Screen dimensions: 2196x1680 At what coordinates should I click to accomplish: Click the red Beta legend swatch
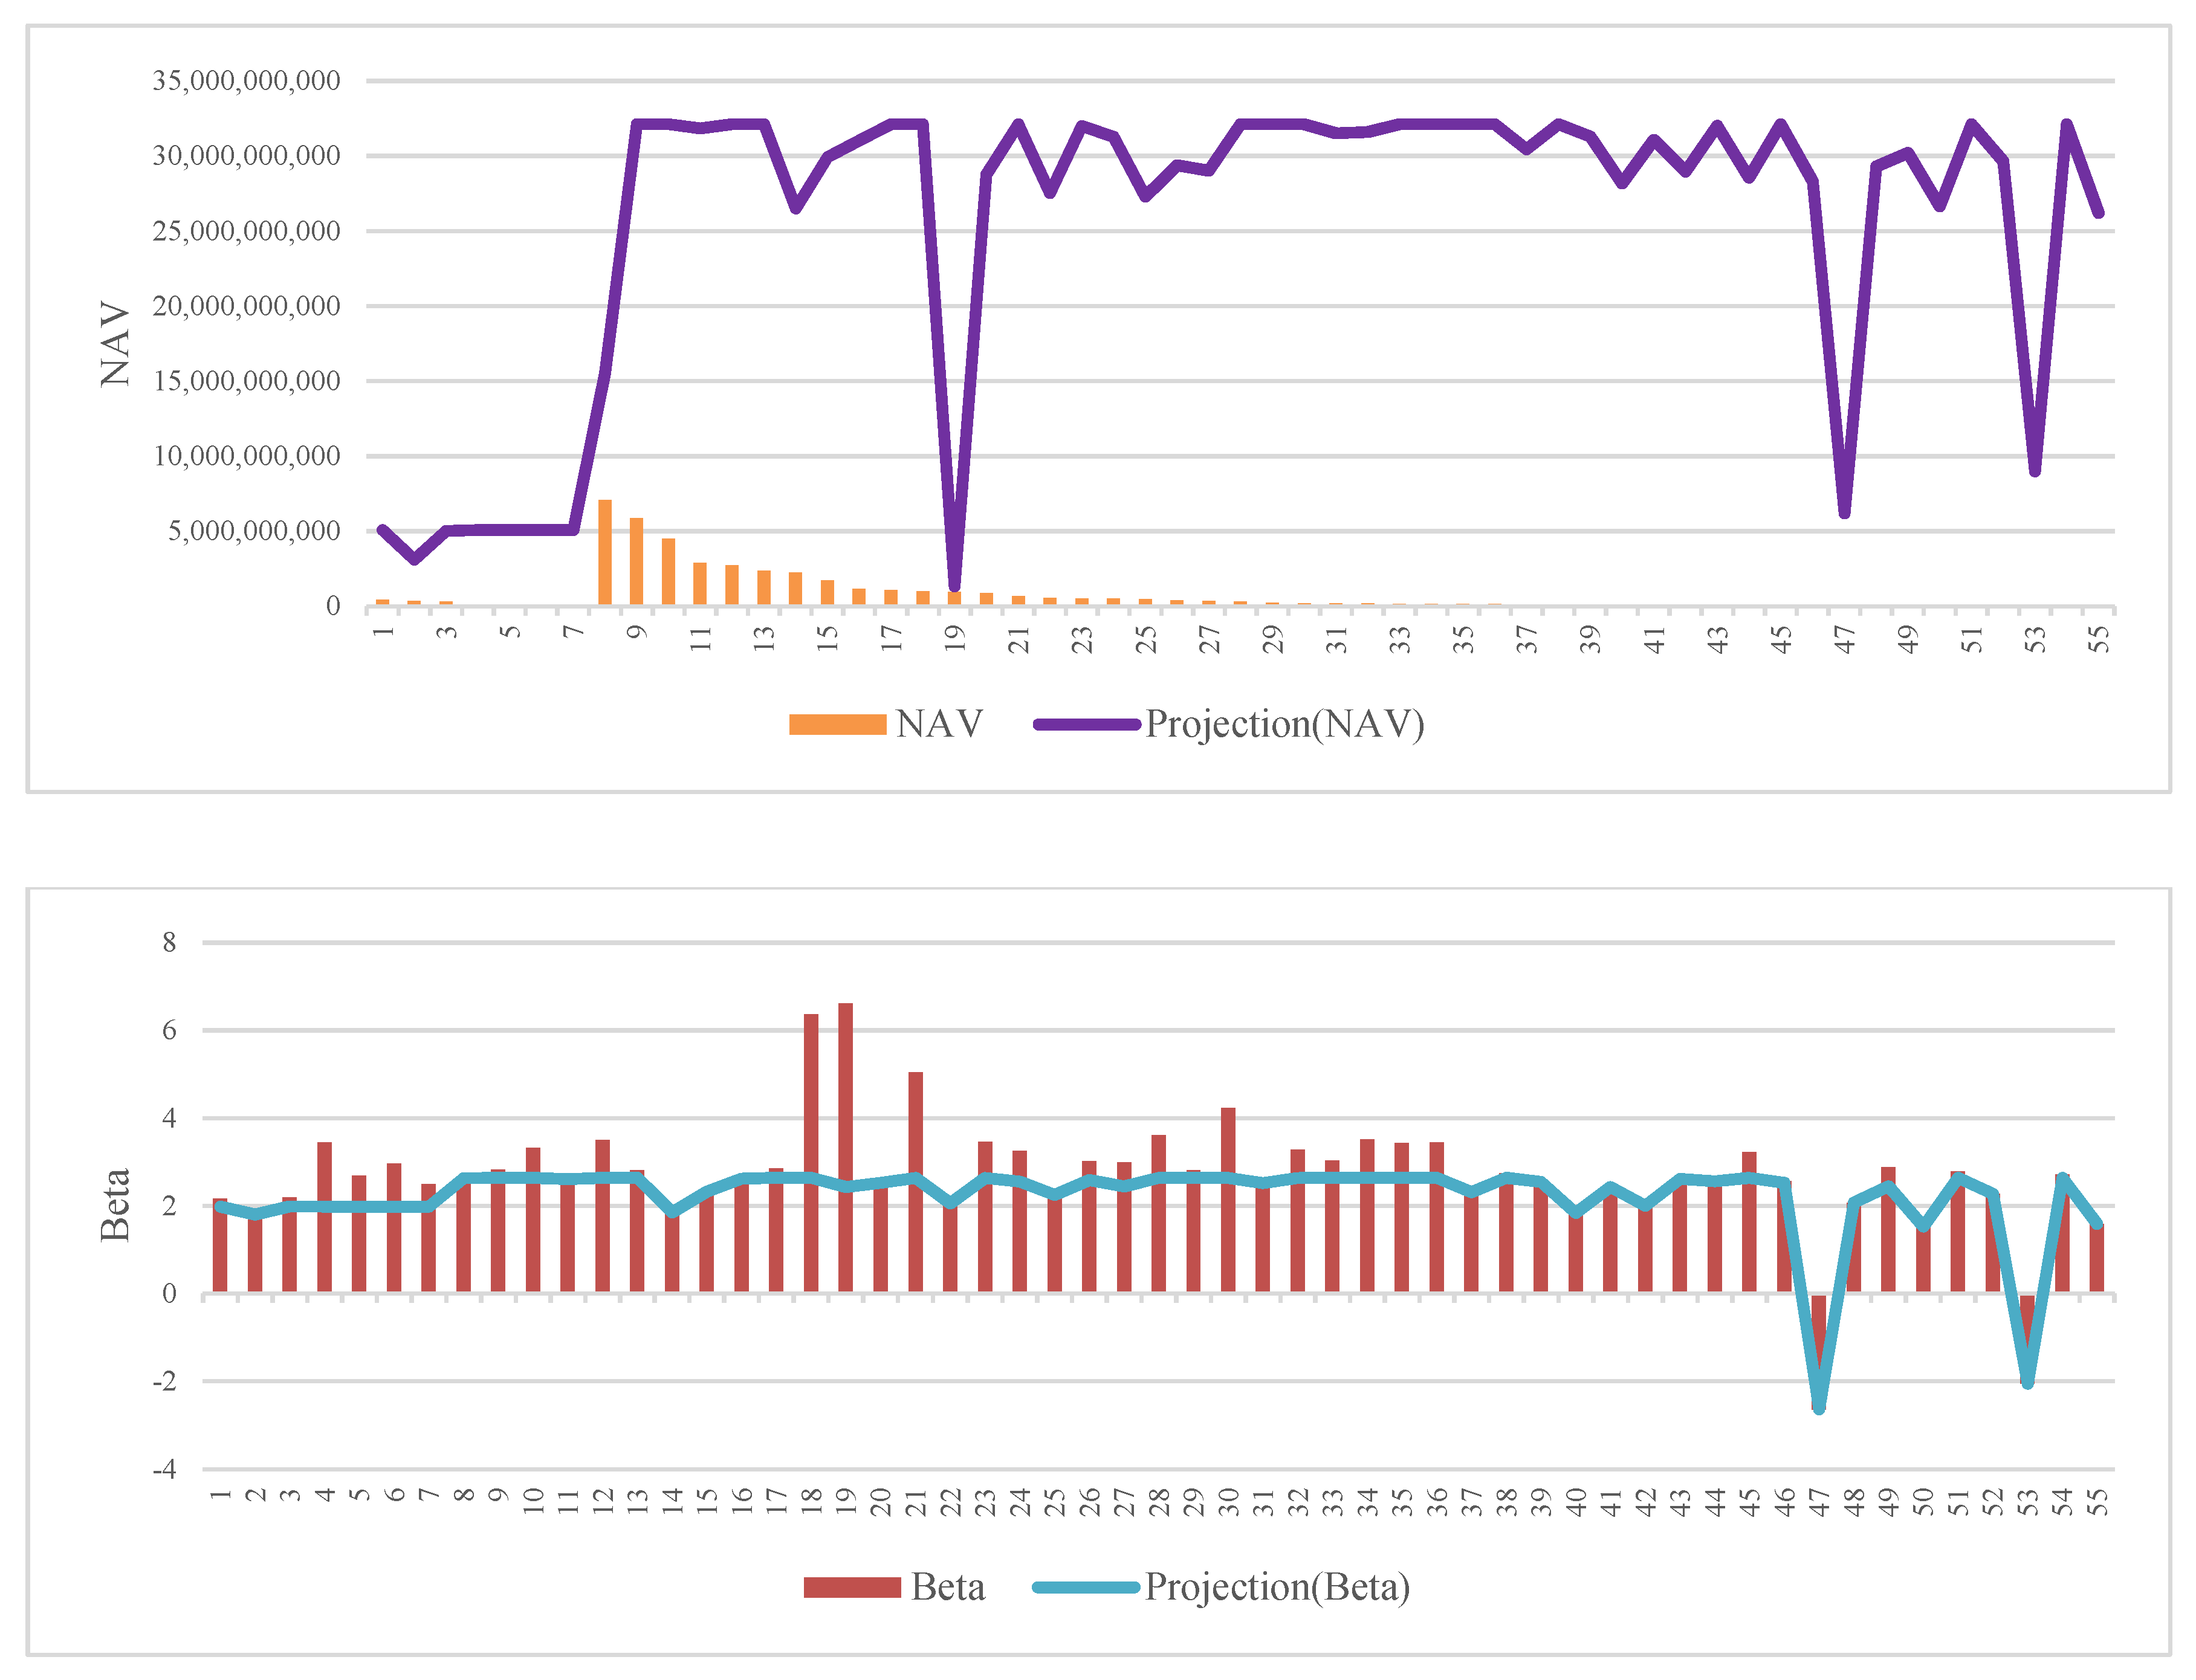click(852, 1587)
